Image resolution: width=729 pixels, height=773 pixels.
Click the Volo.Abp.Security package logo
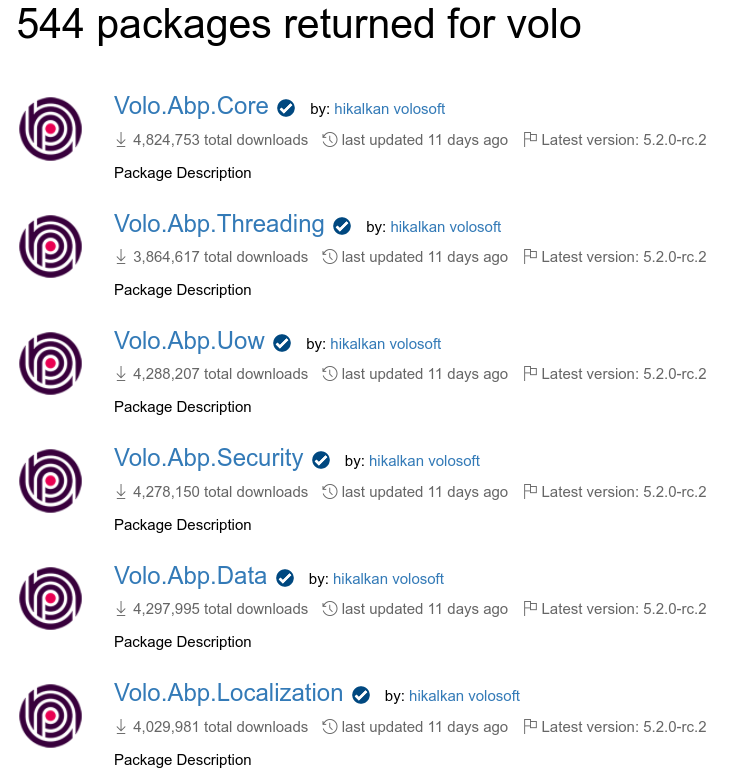click(x=50, y=481)
